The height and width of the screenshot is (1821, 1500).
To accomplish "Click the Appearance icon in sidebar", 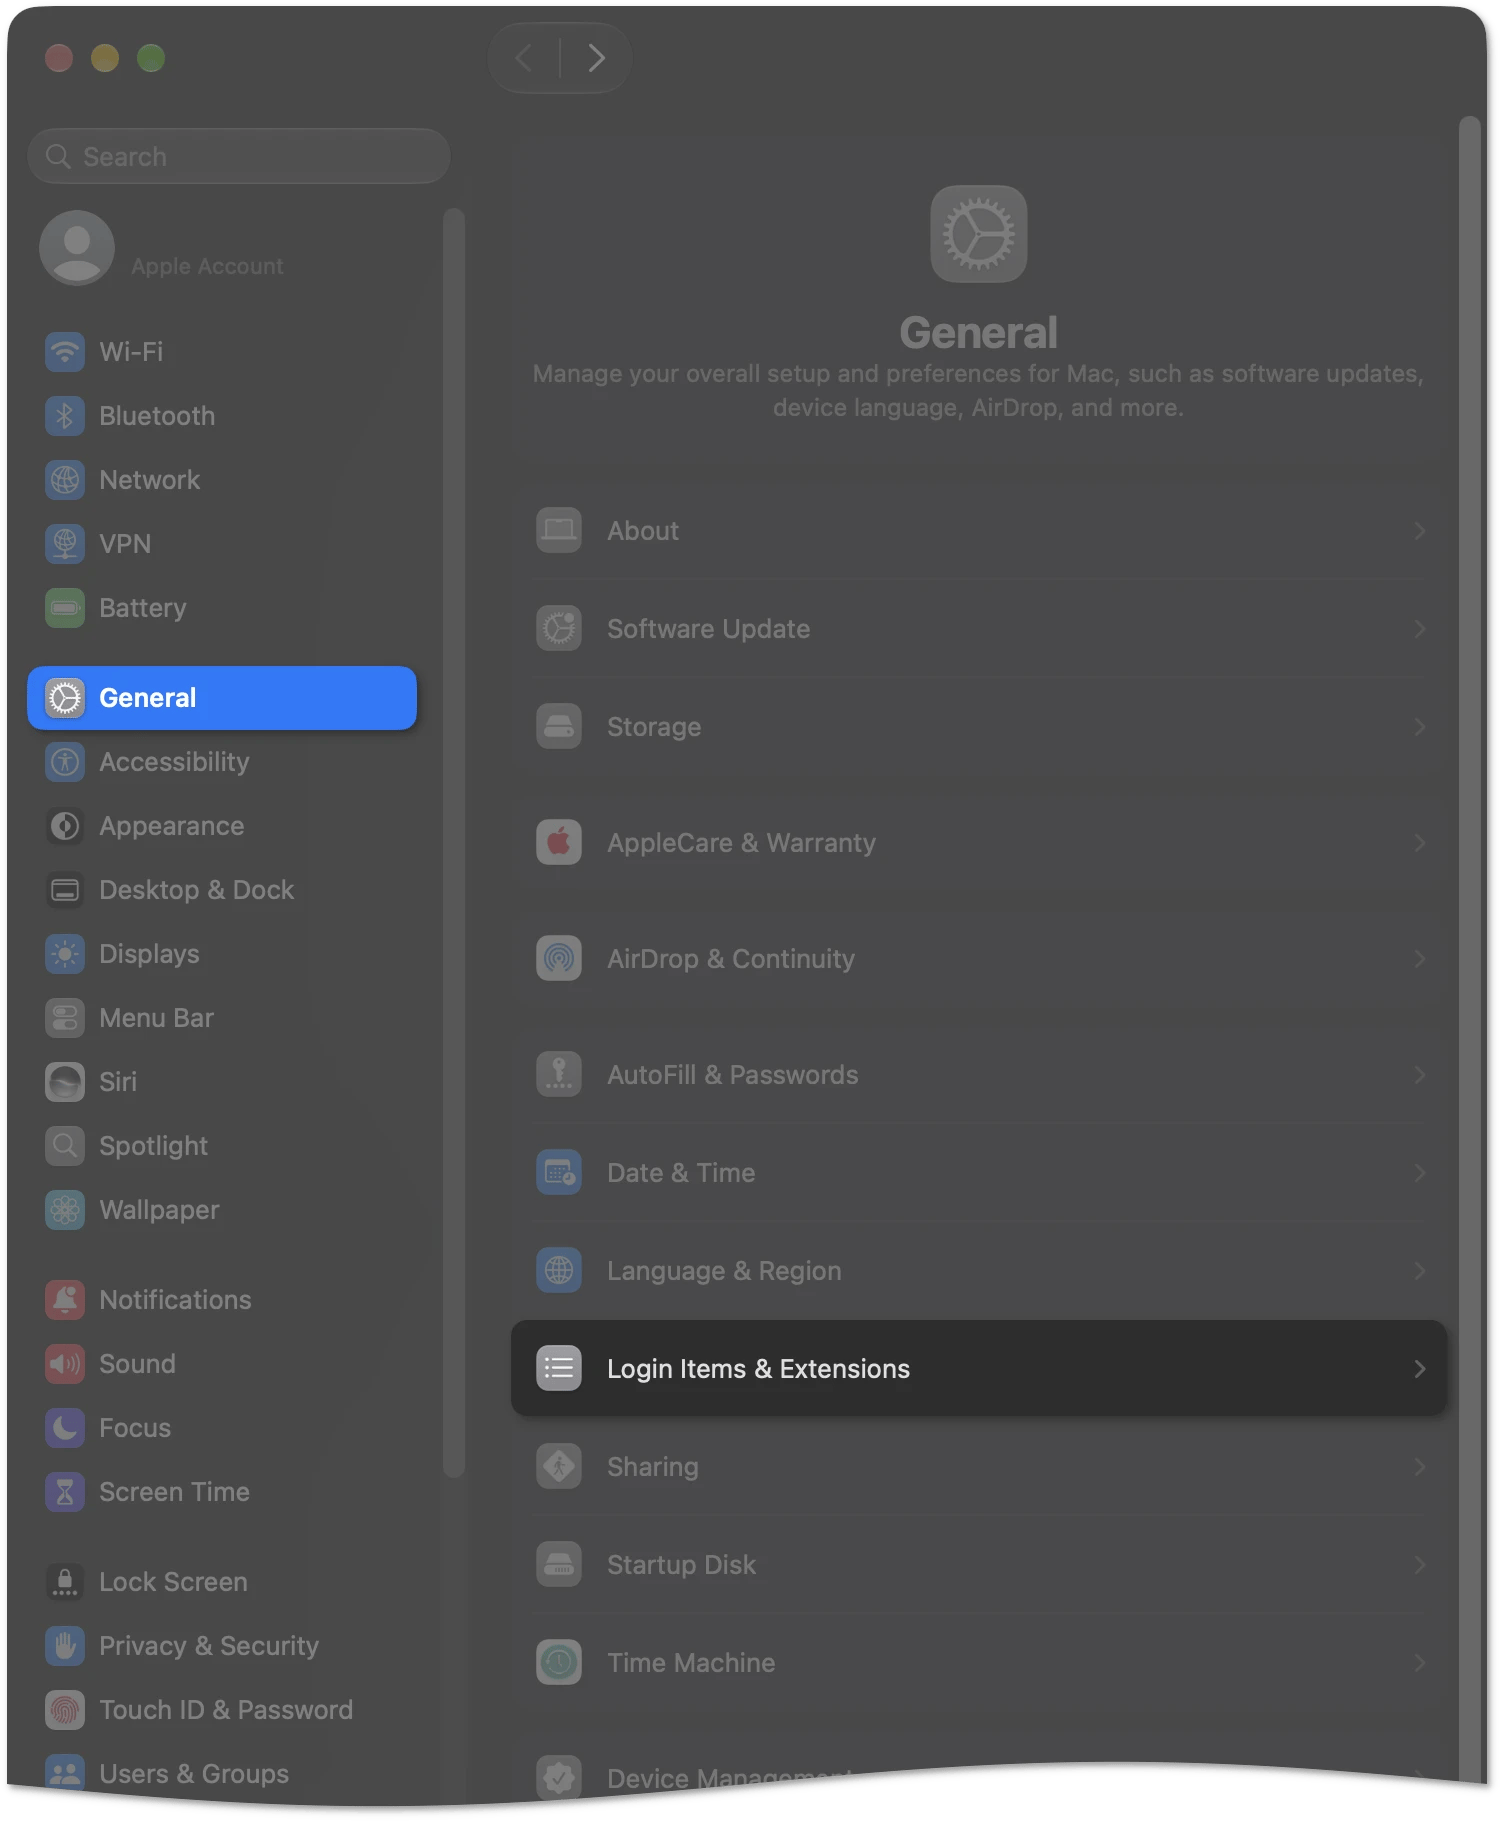I will [65, 826].
